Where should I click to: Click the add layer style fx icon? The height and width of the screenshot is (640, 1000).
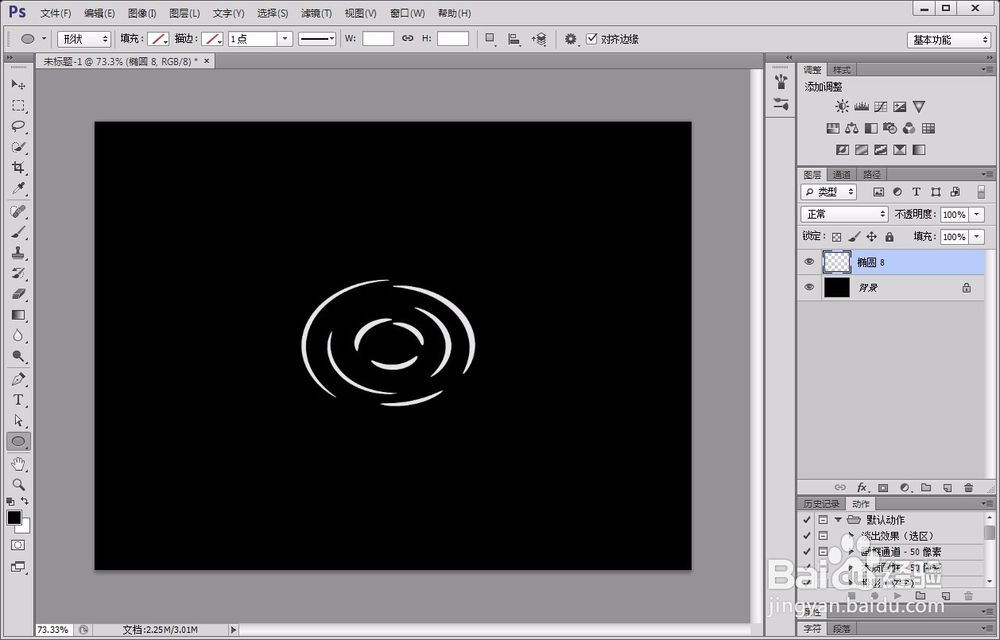(862, 488)
